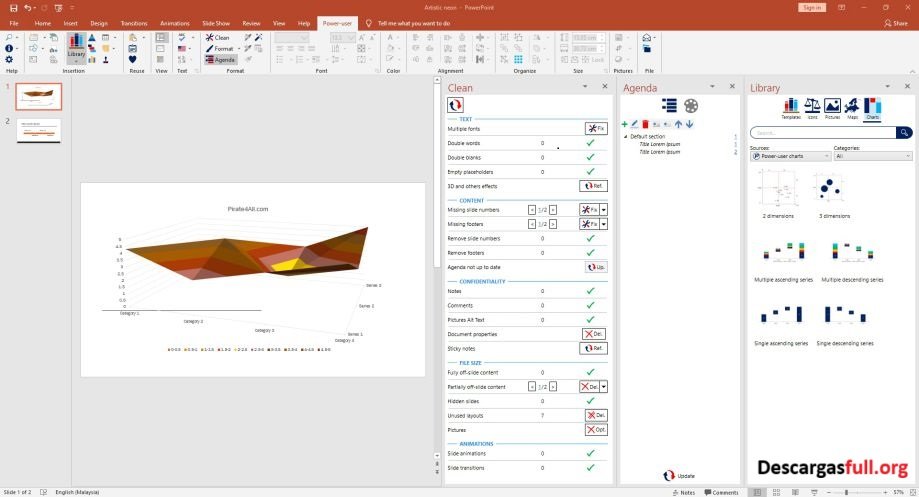Open the Sources dropdown in Library
919x497 pixels.
point(790,156)
